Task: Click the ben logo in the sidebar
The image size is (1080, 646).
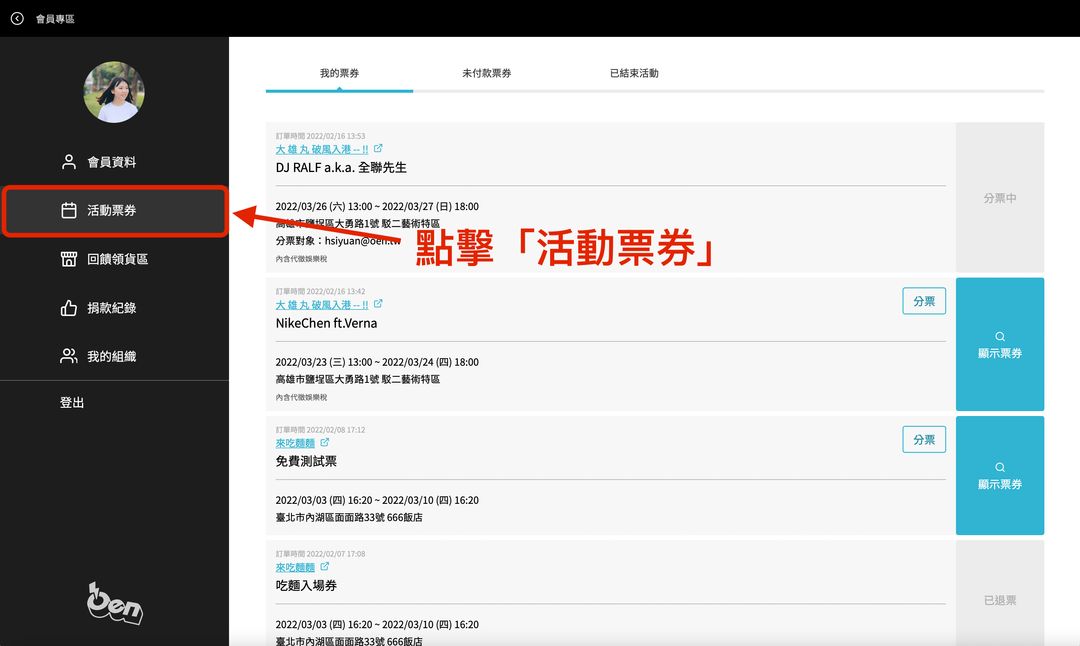Action: [x=114, y=602]
